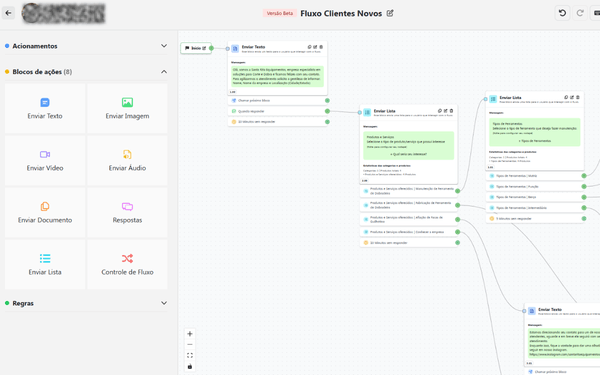Edit the flow title Fluxo Clientes Novos
This screenshot has height=375, width=600.
pos(390,13)
